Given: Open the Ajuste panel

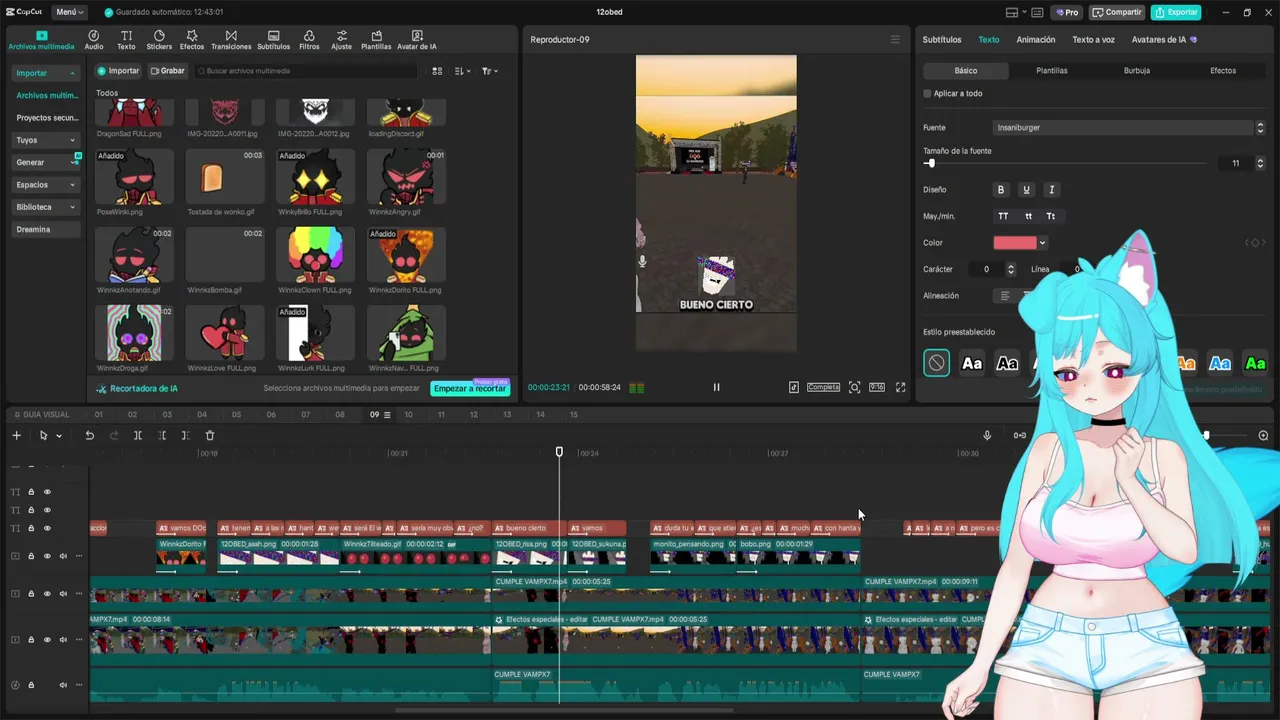Looking at the screenshot, I should (341, 40).
